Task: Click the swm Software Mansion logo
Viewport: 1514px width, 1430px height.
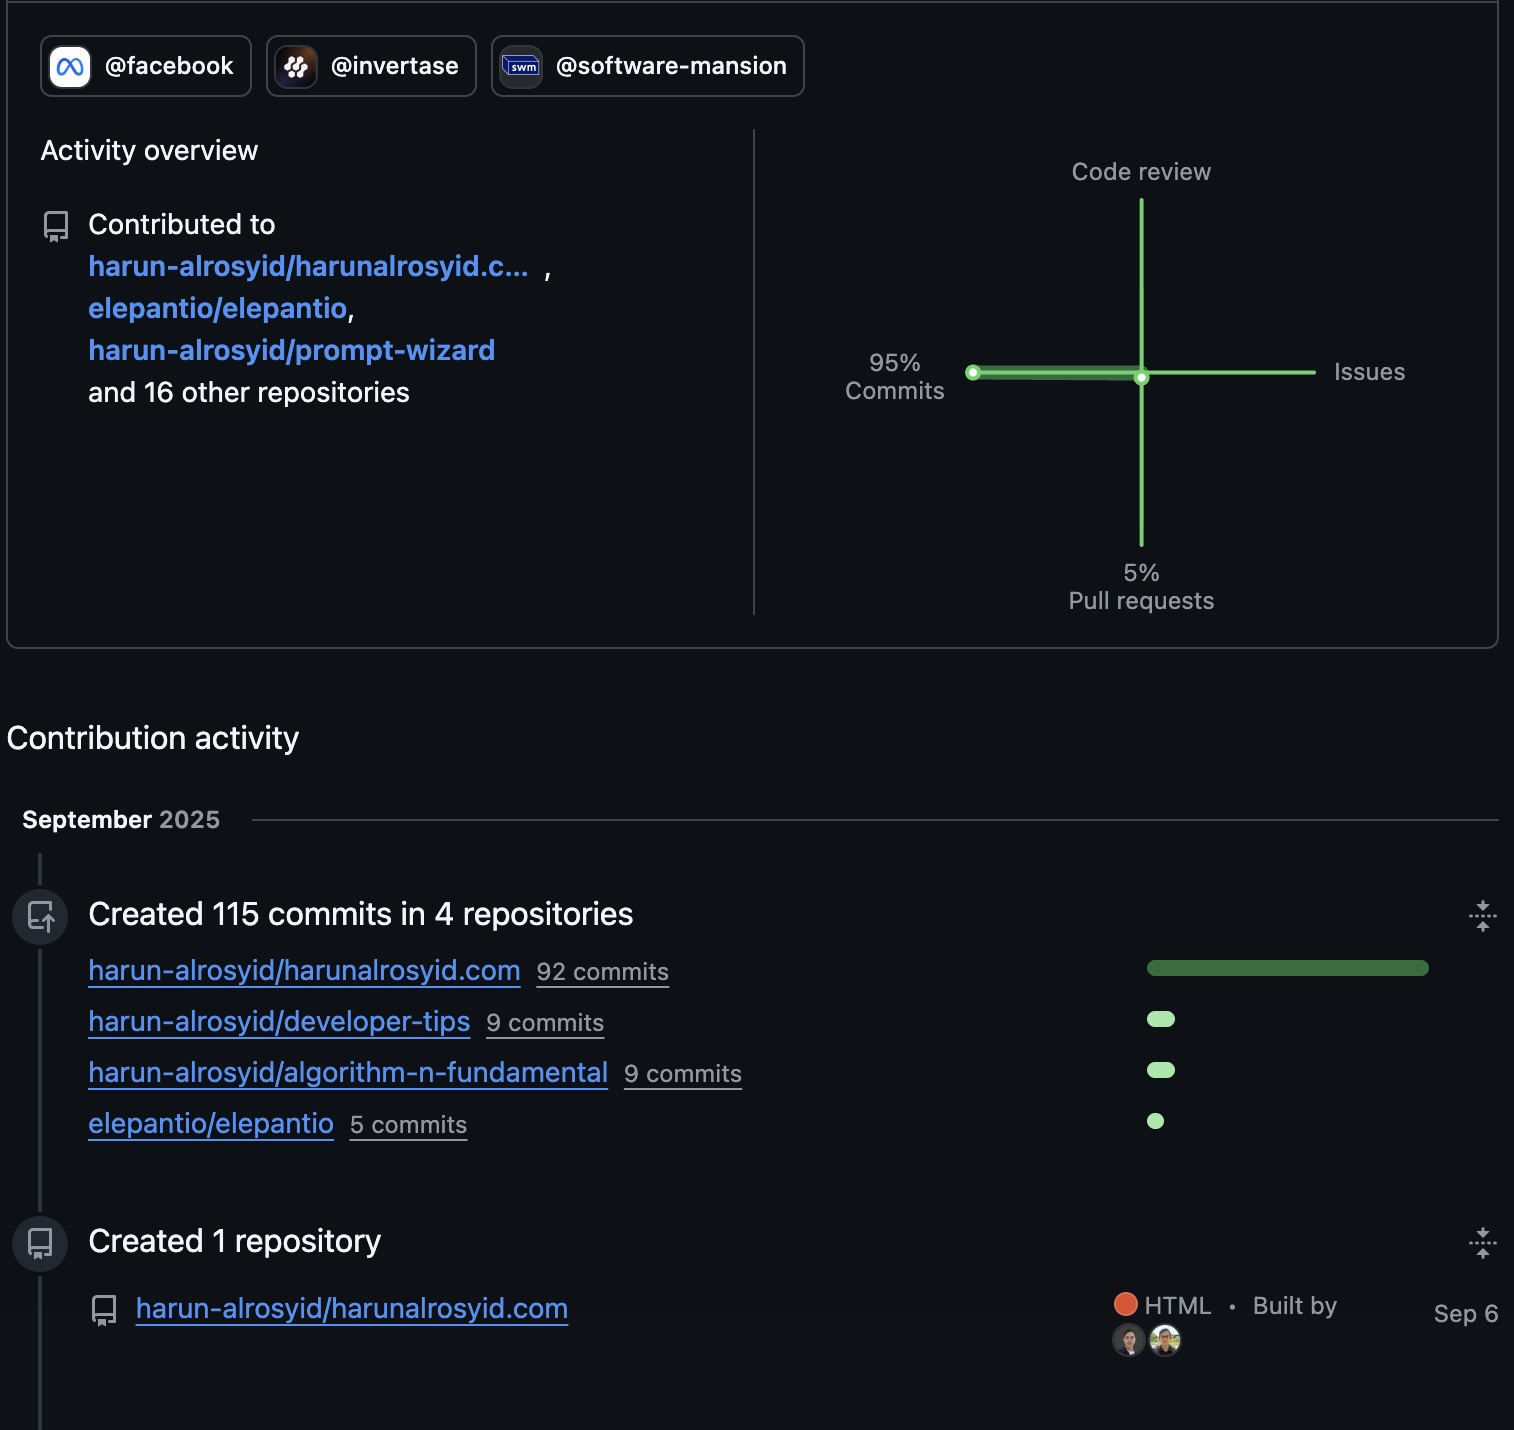Action: coord(521,66)
